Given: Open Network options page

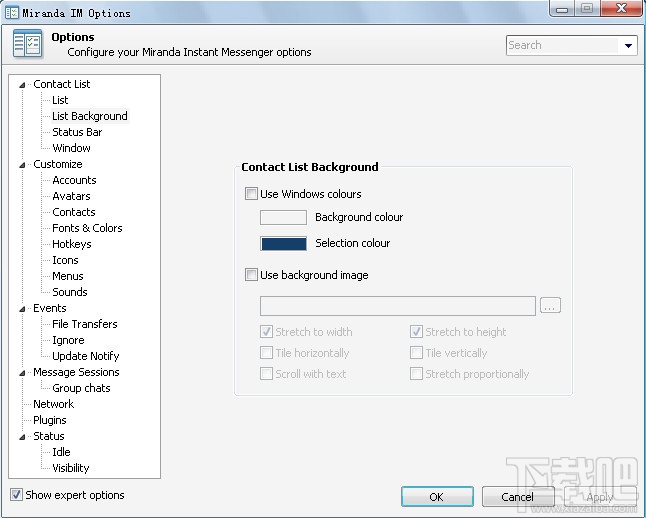Looking at the screenshot, I should (x=54, y=404).
